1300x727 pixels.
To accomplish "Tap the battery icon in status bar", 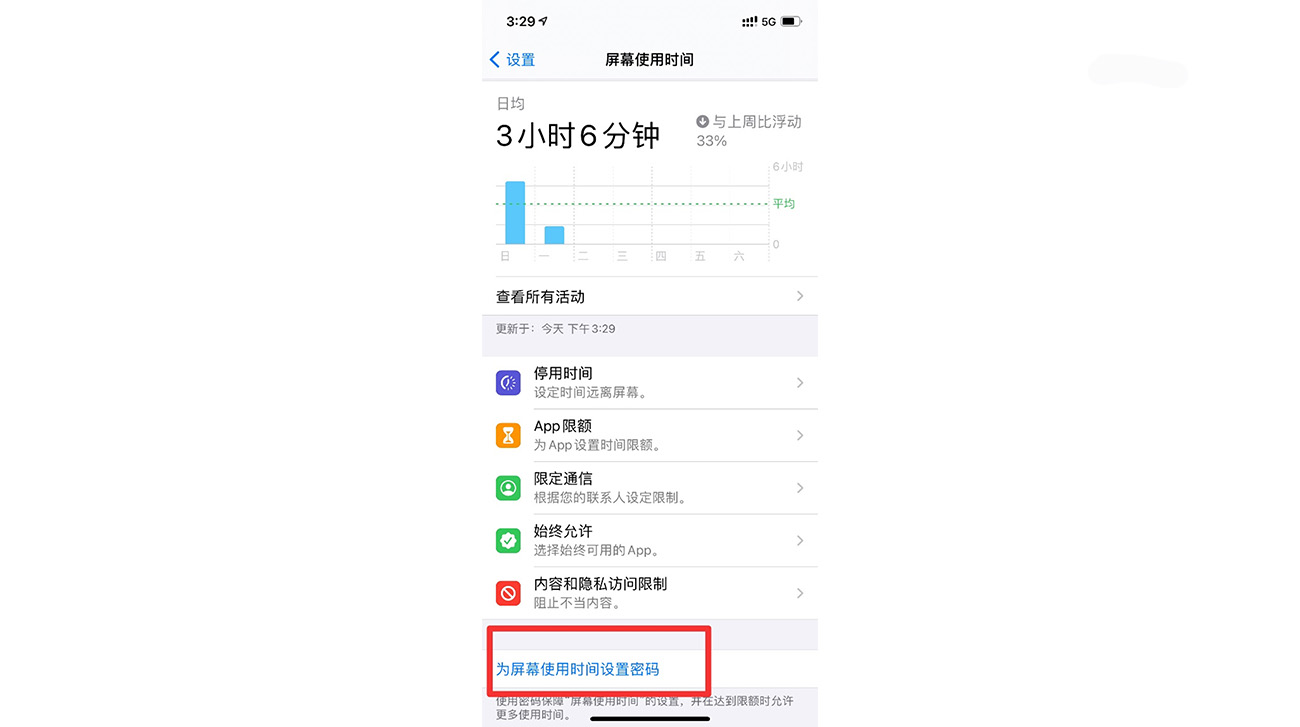I will (x=791, y=21).
